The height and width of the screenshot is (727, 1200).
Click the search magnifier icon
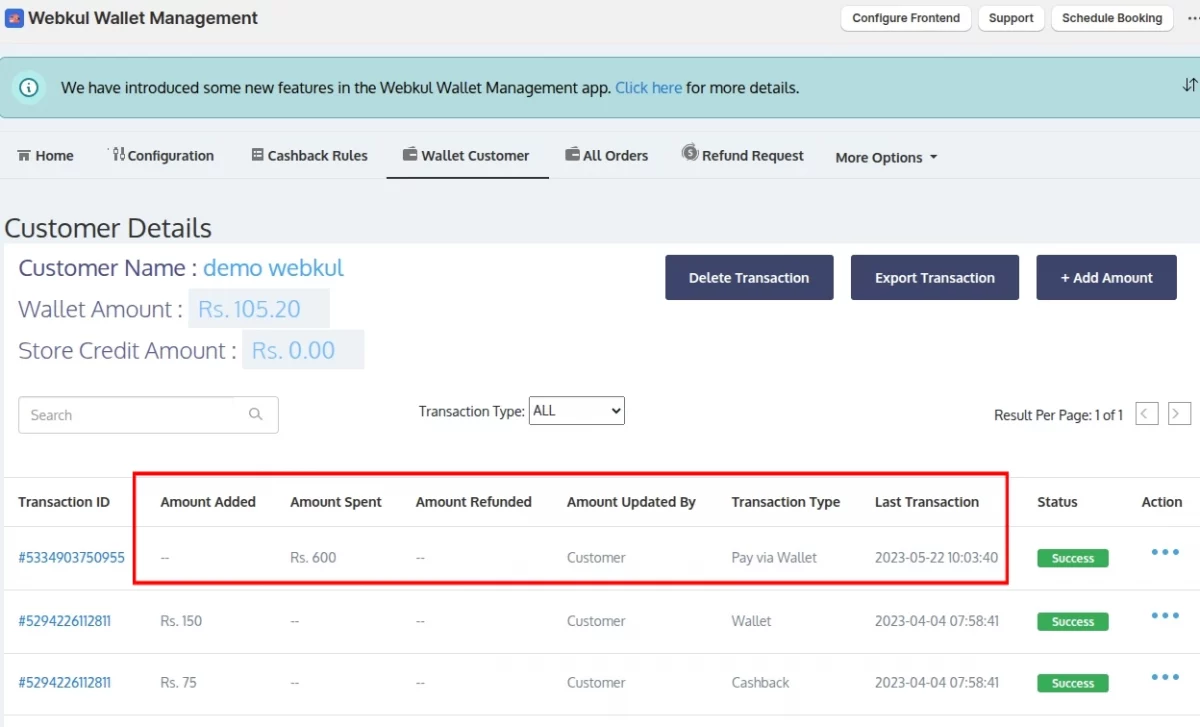tap(256, 415)
